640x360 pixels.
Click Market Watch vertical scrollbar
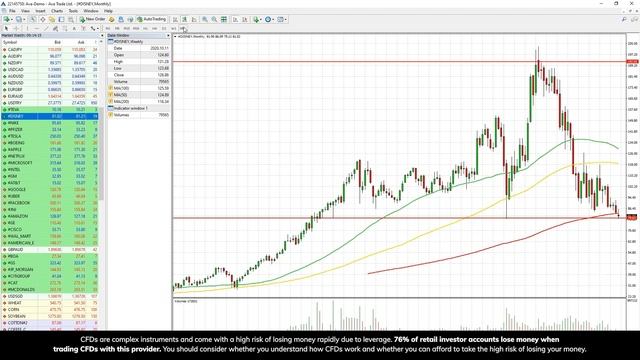coord(101,155)
